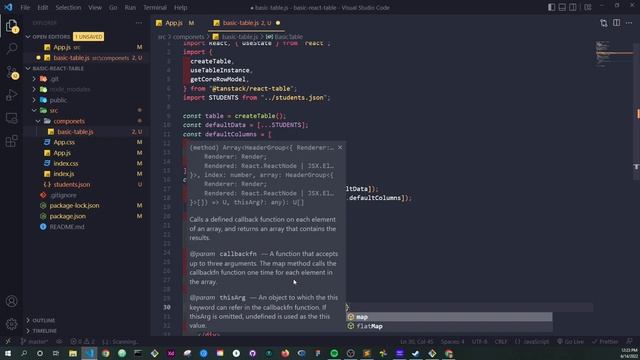Switch to the App.js editor tab
This screenshot has width=640, height=360.
coord(175,23)
